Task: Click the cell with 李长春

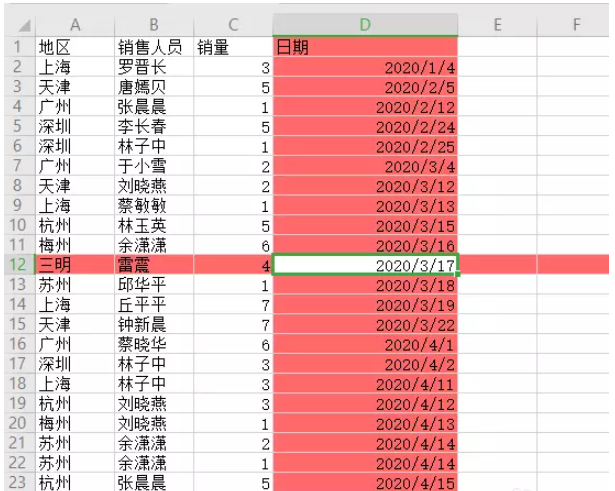Action: pyautogui.click(x=154, y=126)
